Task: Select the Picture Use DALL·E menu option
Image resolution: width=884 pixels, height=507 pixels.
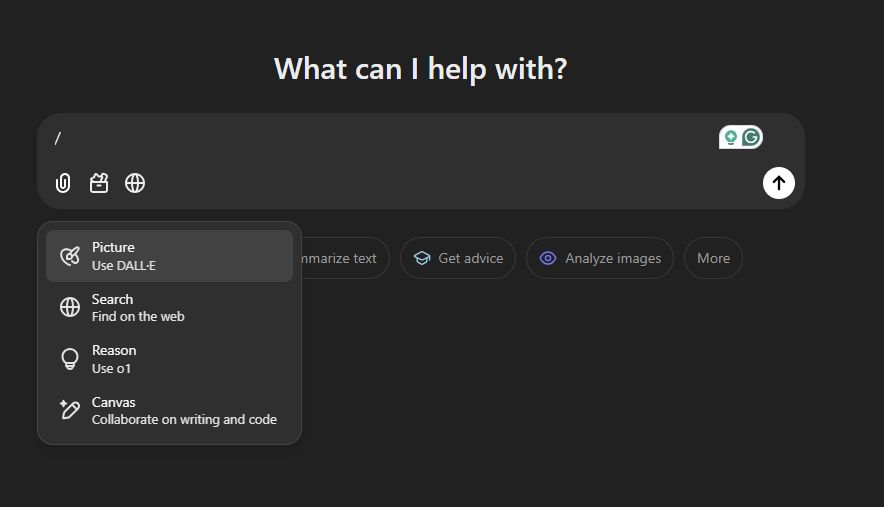Action: 169,256
